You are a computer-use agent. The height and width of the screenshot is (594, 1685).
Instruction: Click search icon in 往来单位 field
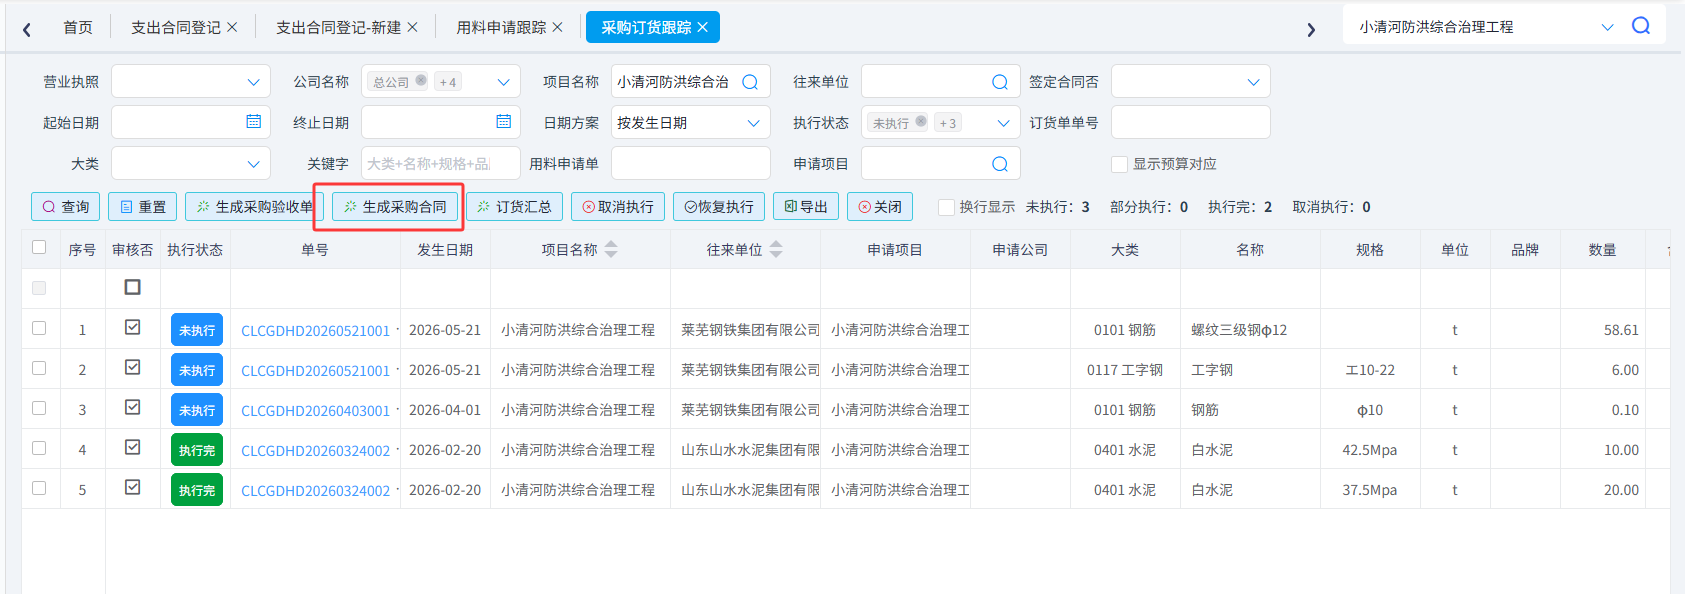point(1000,82)
